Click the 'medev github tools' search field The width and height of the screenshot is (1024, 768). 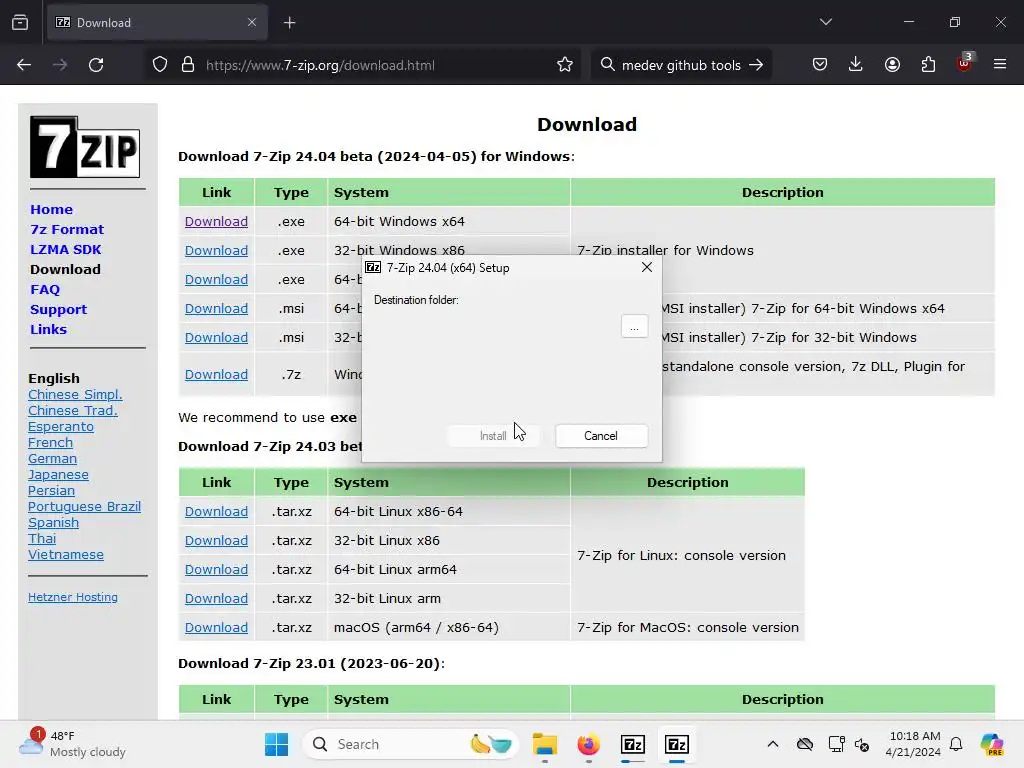(681, 65)
